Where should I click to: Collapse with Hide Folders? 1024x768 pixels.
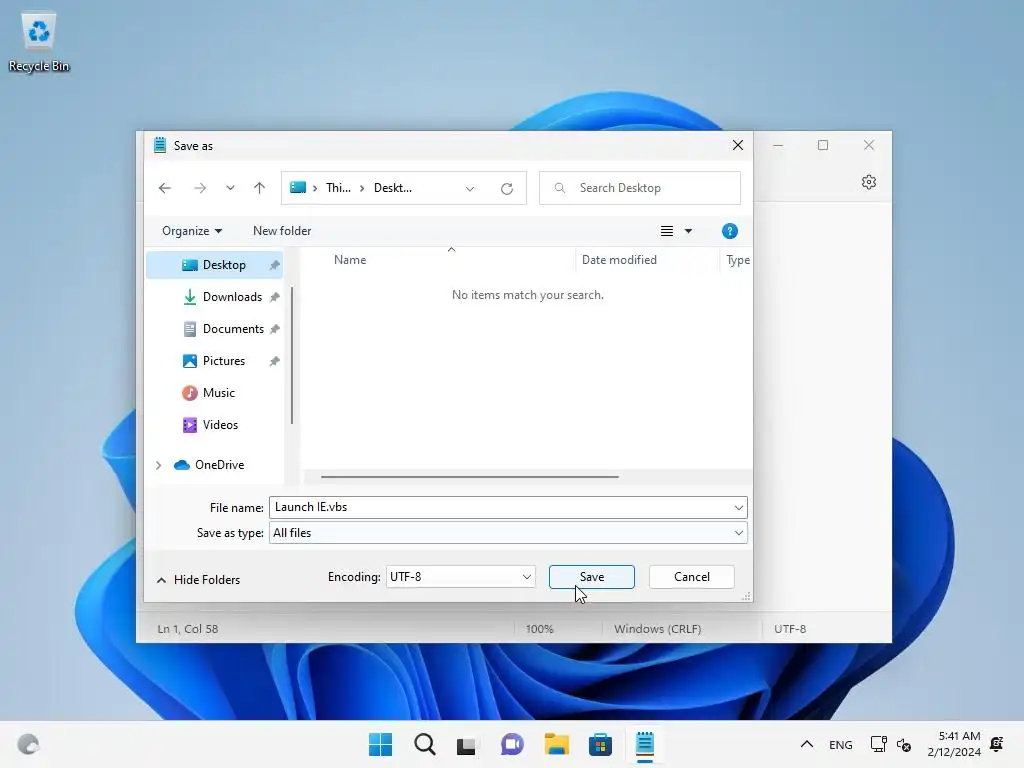click(x=199, y=580)
